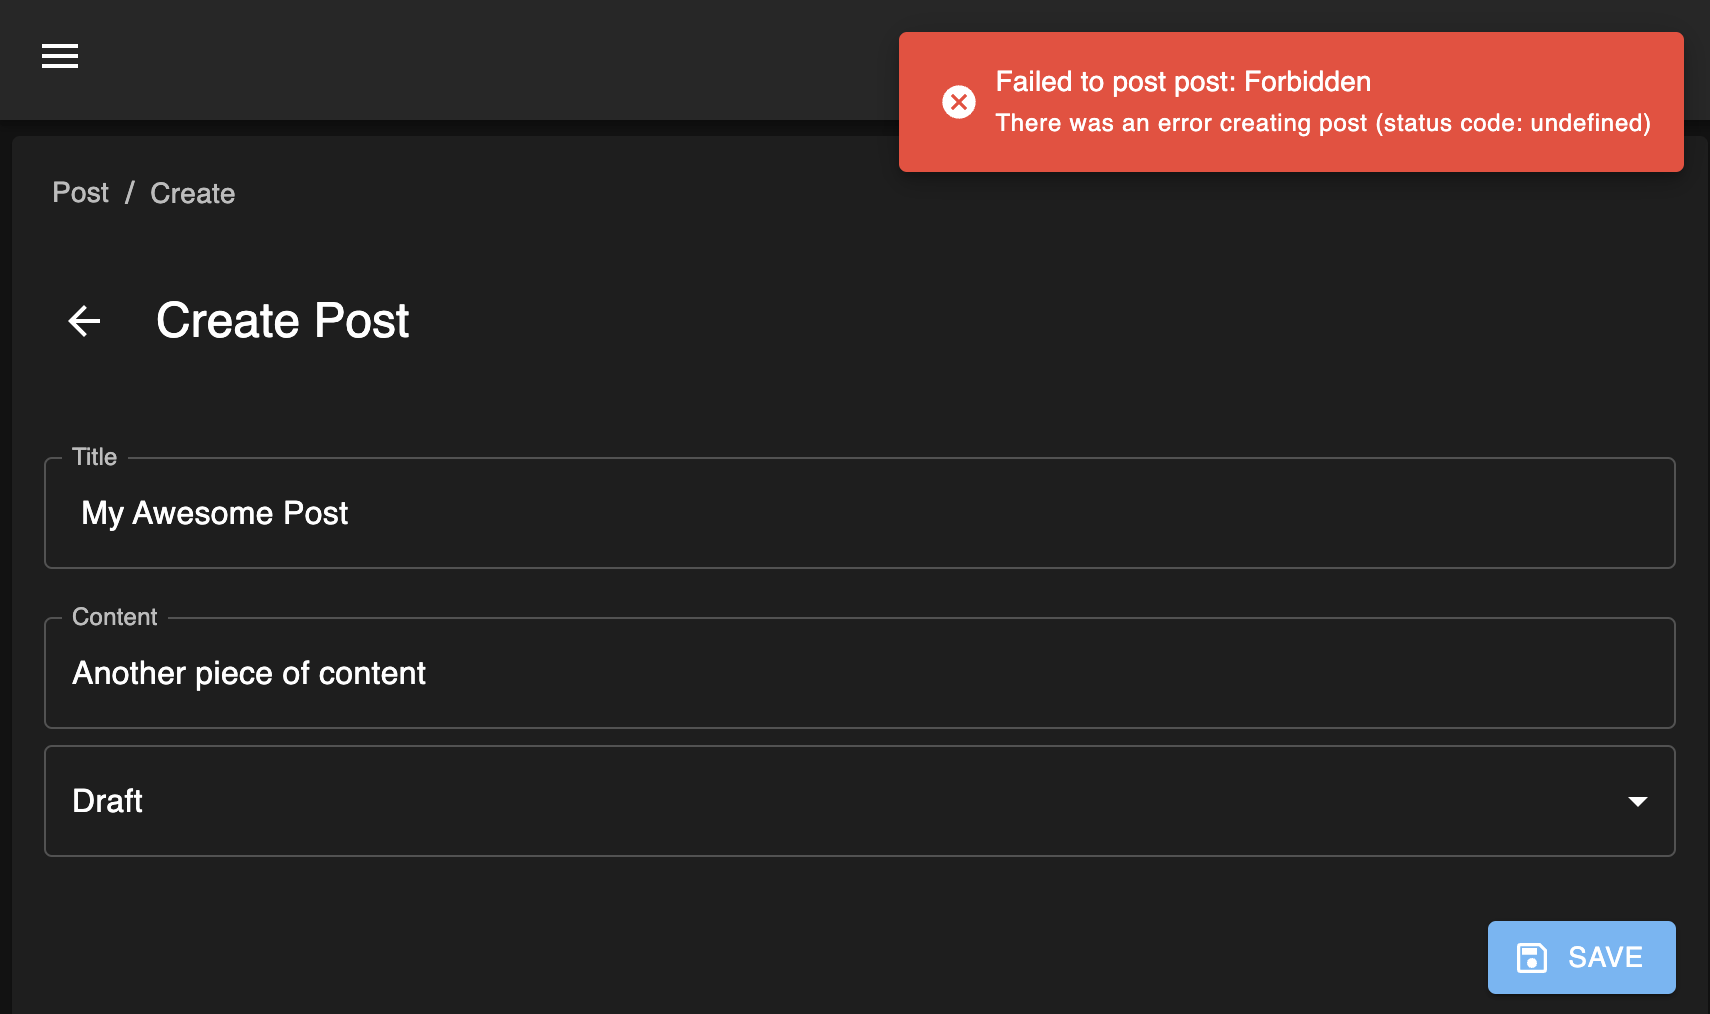Viewport: 1710px width, 1014px height.
Task: Click the caret arrow in Draft select
Action: tap(1637, 801)
